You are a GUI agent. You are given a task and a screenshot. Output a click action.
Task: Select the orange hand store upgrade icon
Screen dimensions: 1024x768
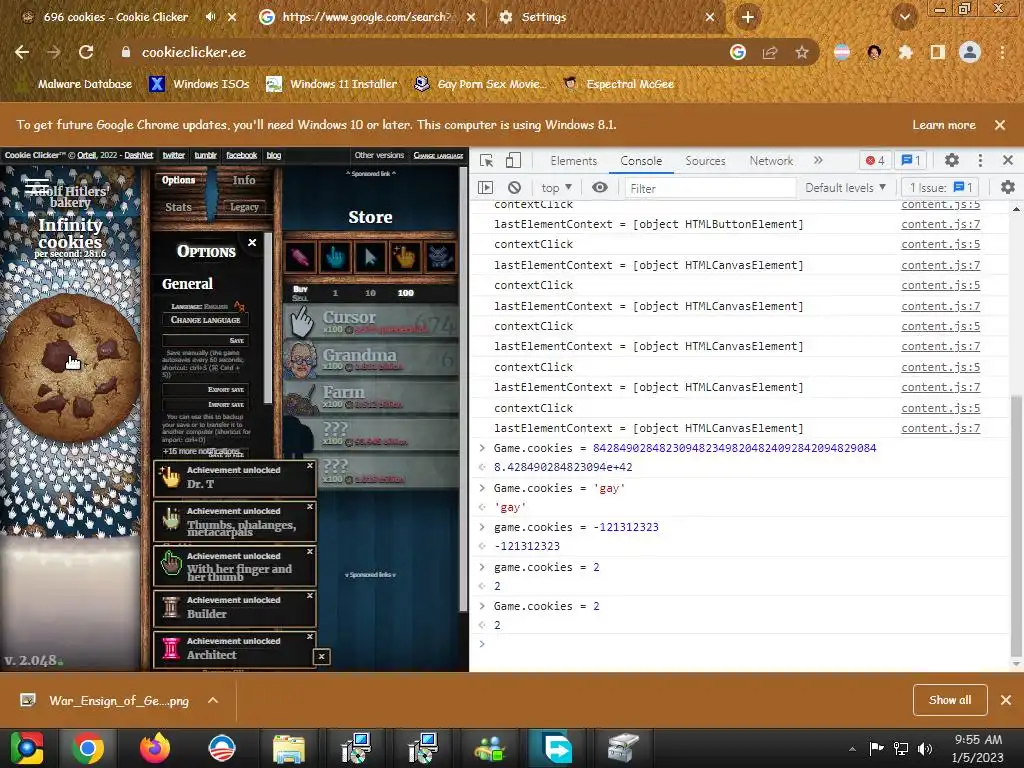tap(405, 257)
